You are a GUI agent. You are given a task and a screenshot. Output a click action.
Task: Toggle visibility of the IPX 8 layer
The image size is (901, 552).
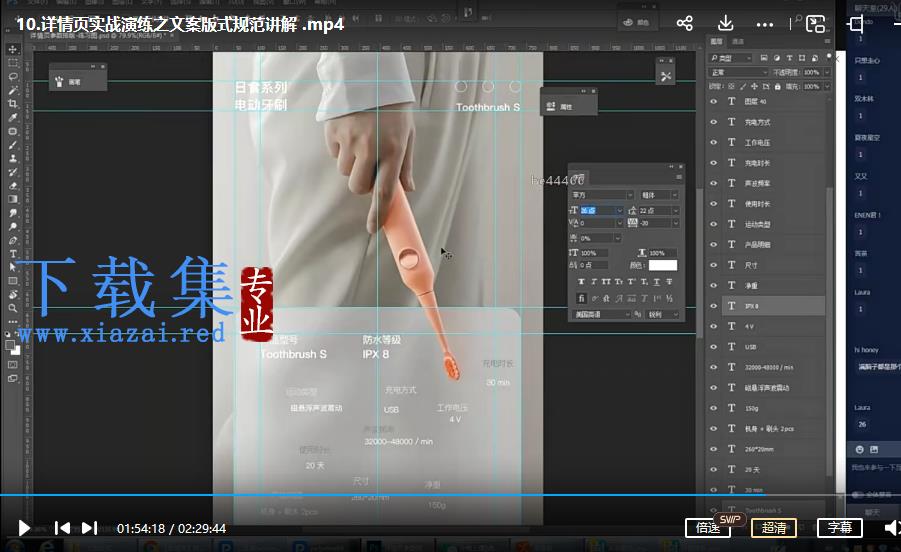pyautogui.click(x=714, y=306)
